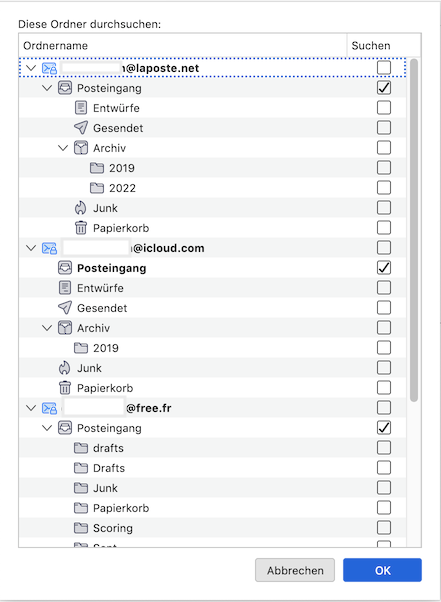Uncheck Posteingang search box for laposte.net
This screenshot has width=441, height=602.
pos(384,88)
